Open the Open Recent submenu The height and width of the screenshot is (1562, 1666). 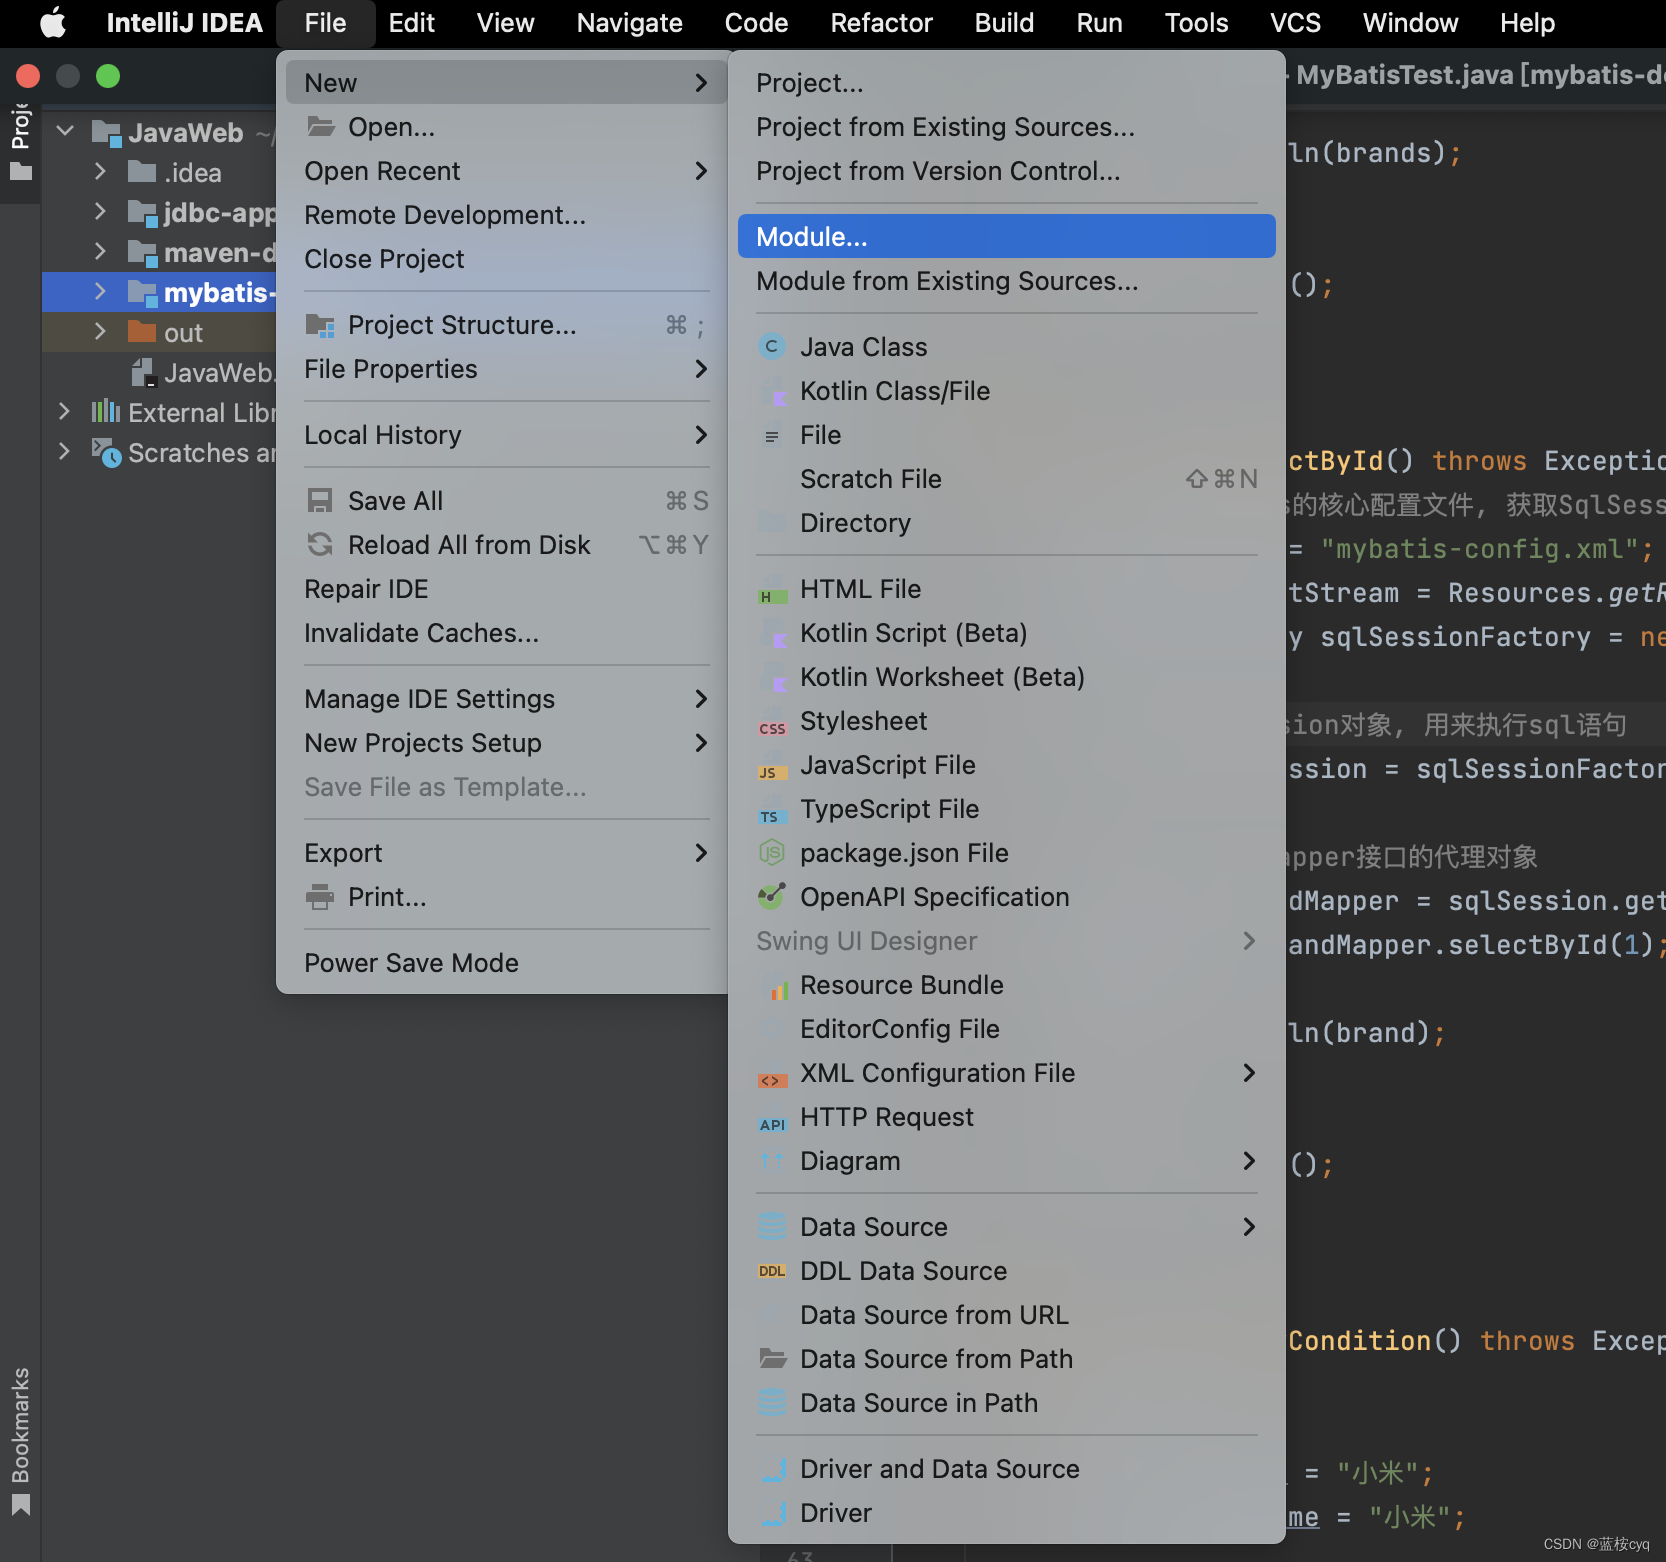[x=506, y=171]
